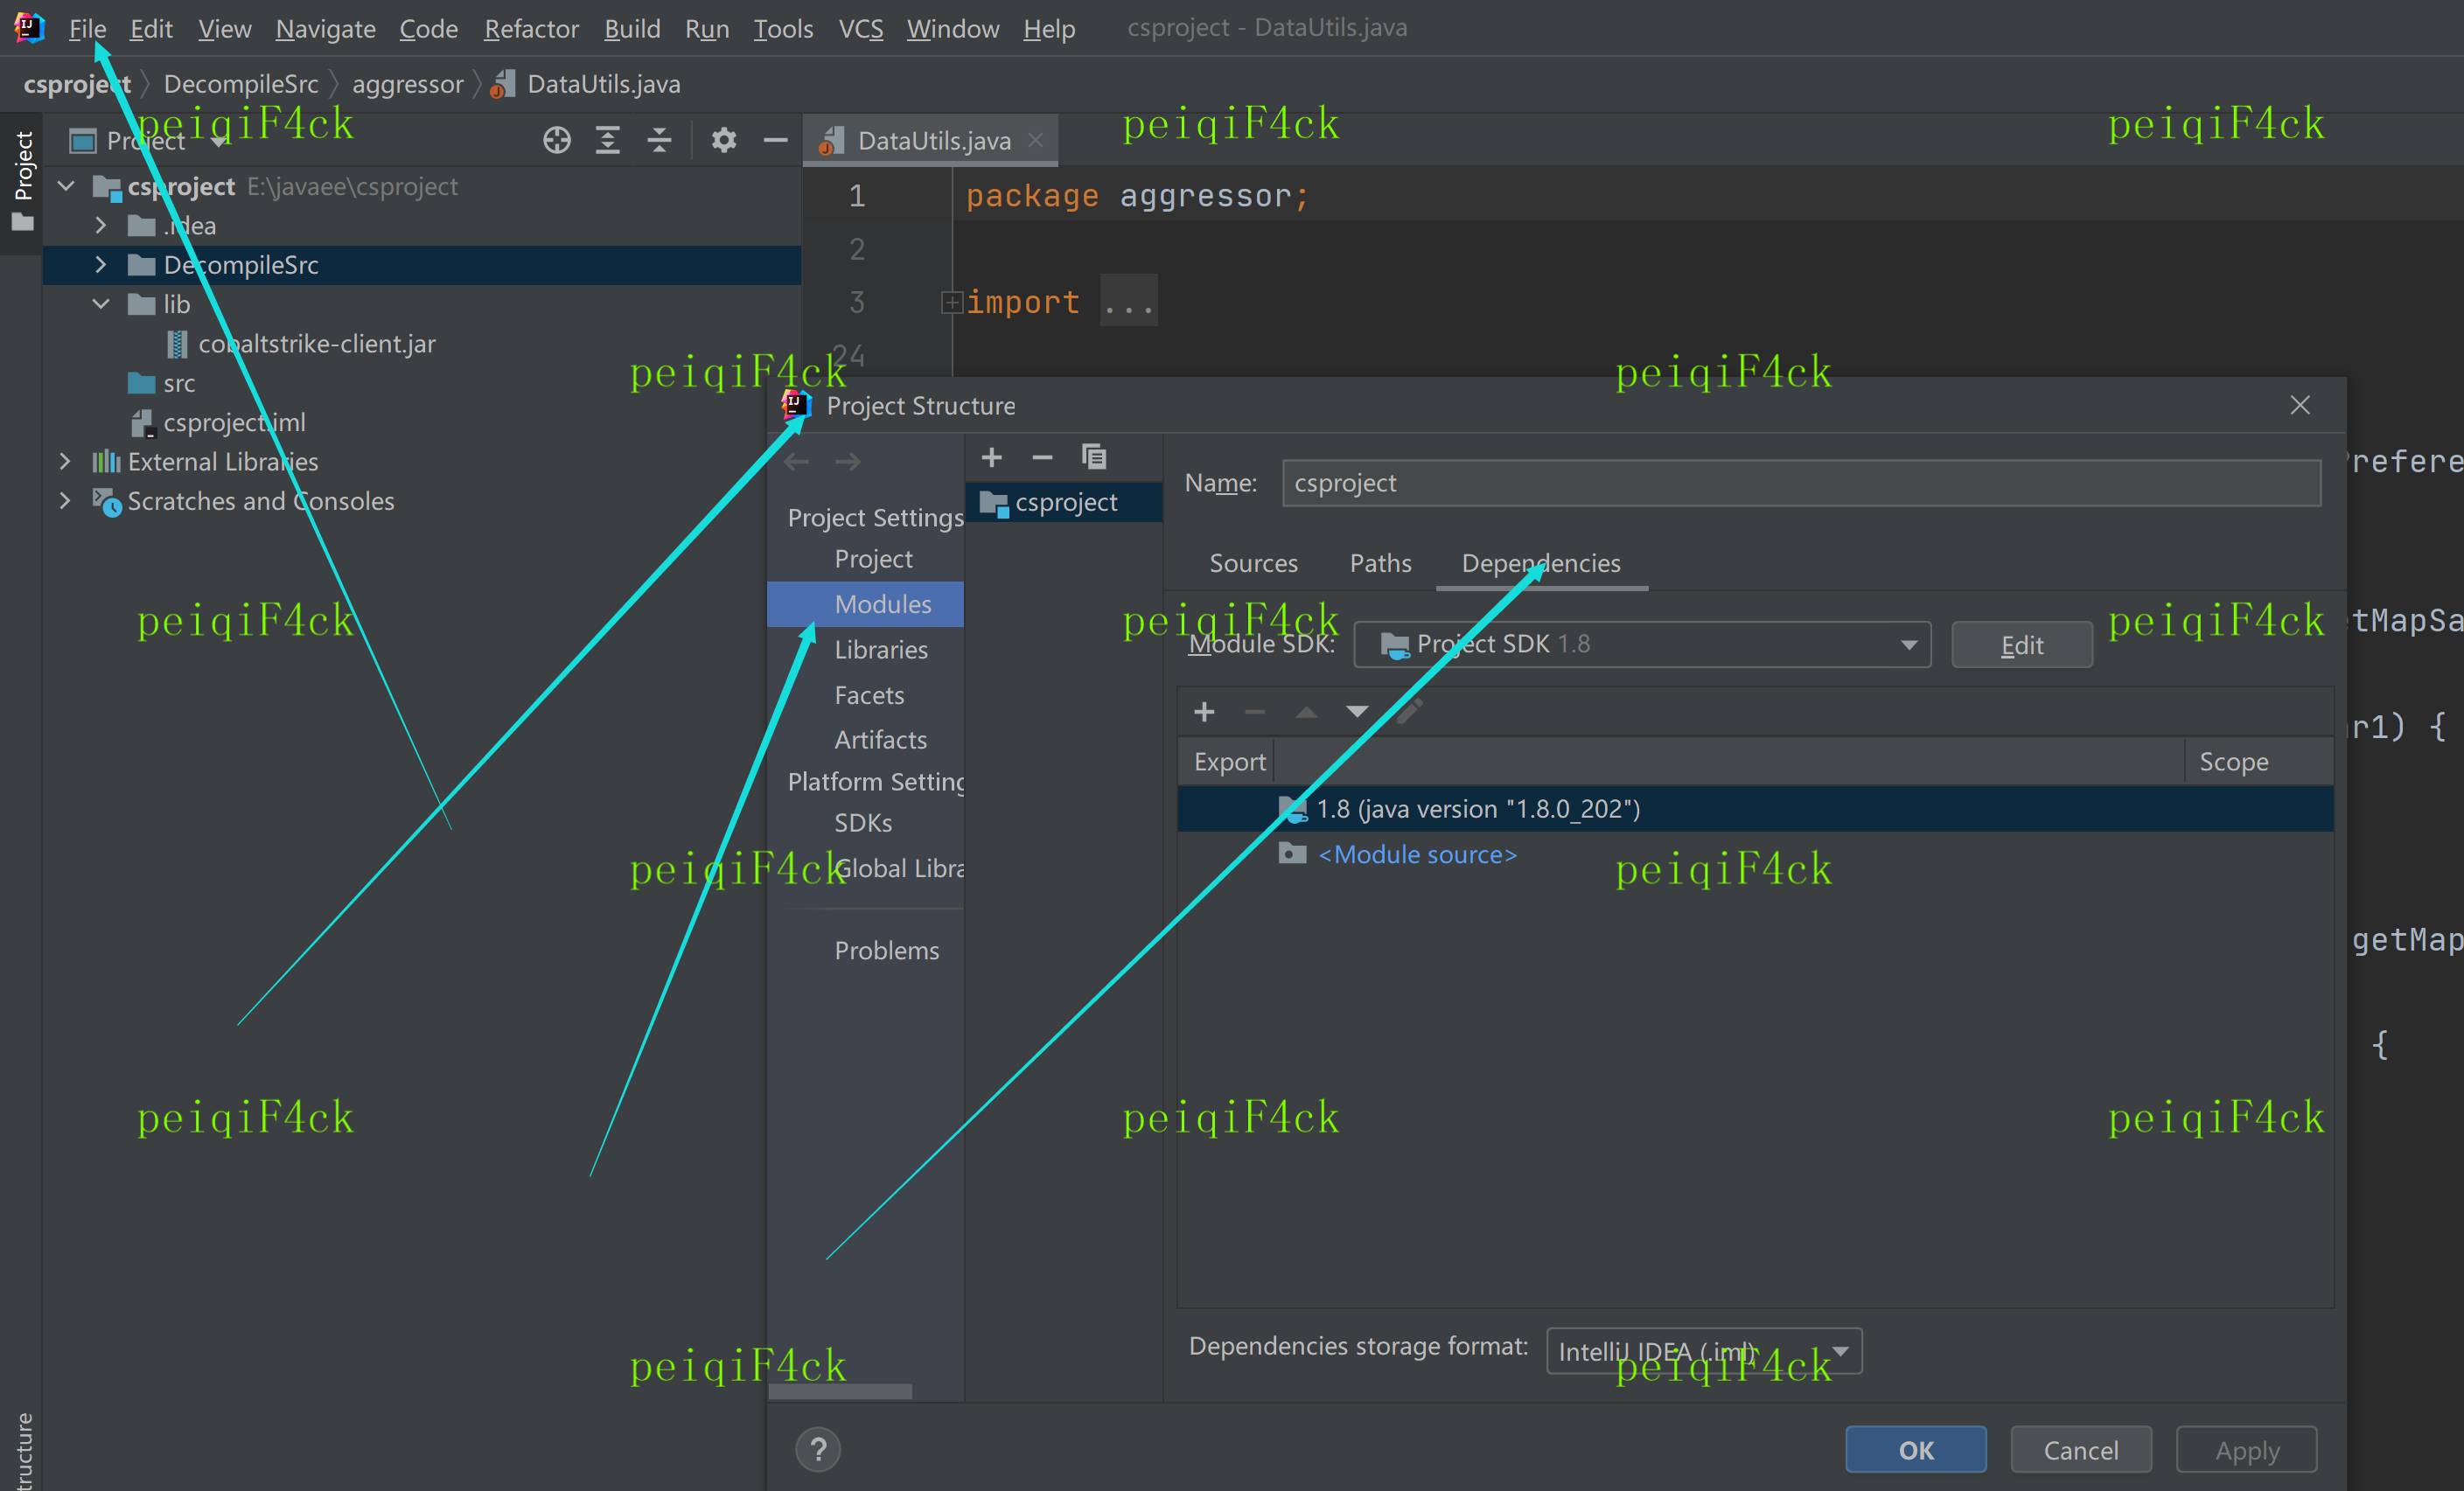Select the csproject.iml file
This screenshot has width=2464, height=1491.
234,423
